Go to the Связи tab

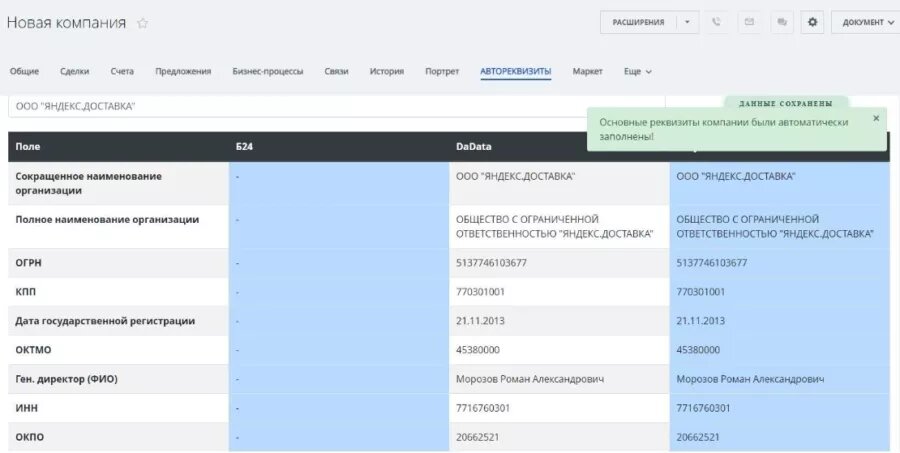click(336, 72)
